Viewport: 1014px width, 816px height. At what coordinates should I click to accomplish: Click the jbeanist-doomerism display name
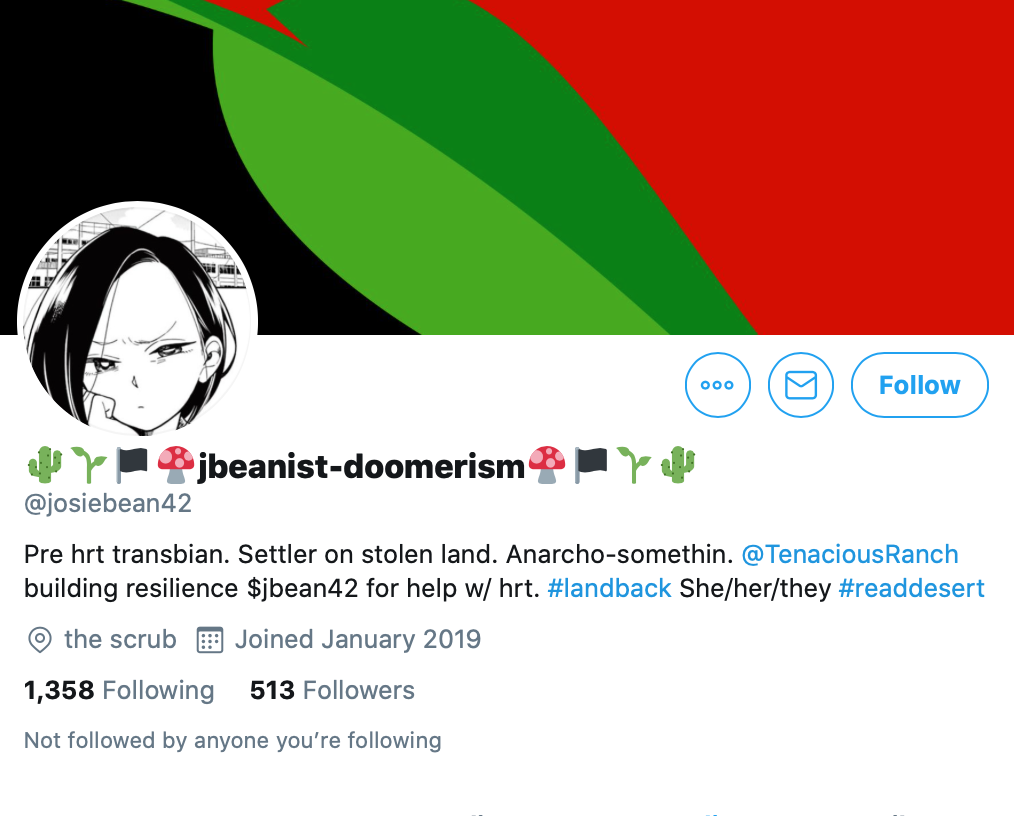pos(361,466)
